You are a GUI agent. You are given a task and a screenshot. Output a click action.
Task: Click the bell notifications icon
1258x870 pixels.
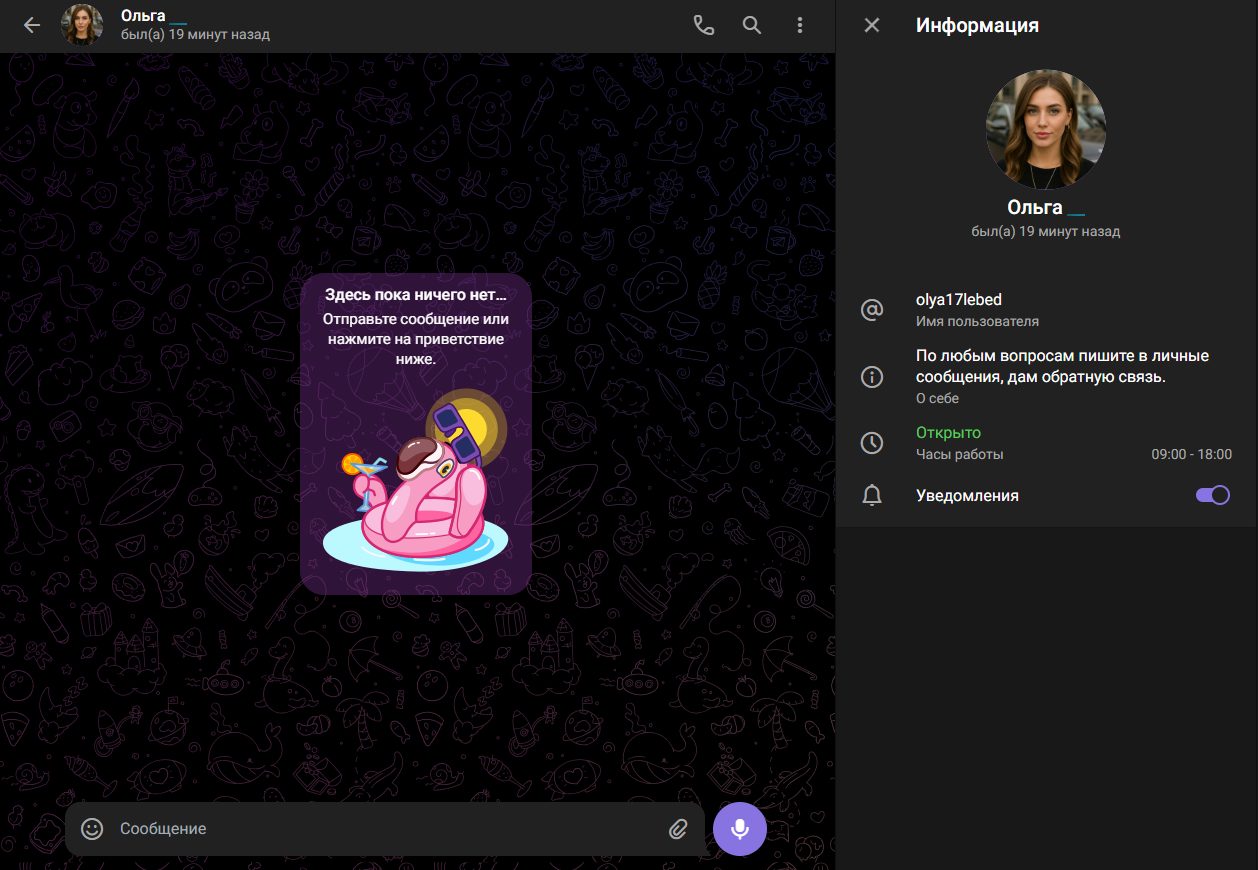(x=872, y=496)
